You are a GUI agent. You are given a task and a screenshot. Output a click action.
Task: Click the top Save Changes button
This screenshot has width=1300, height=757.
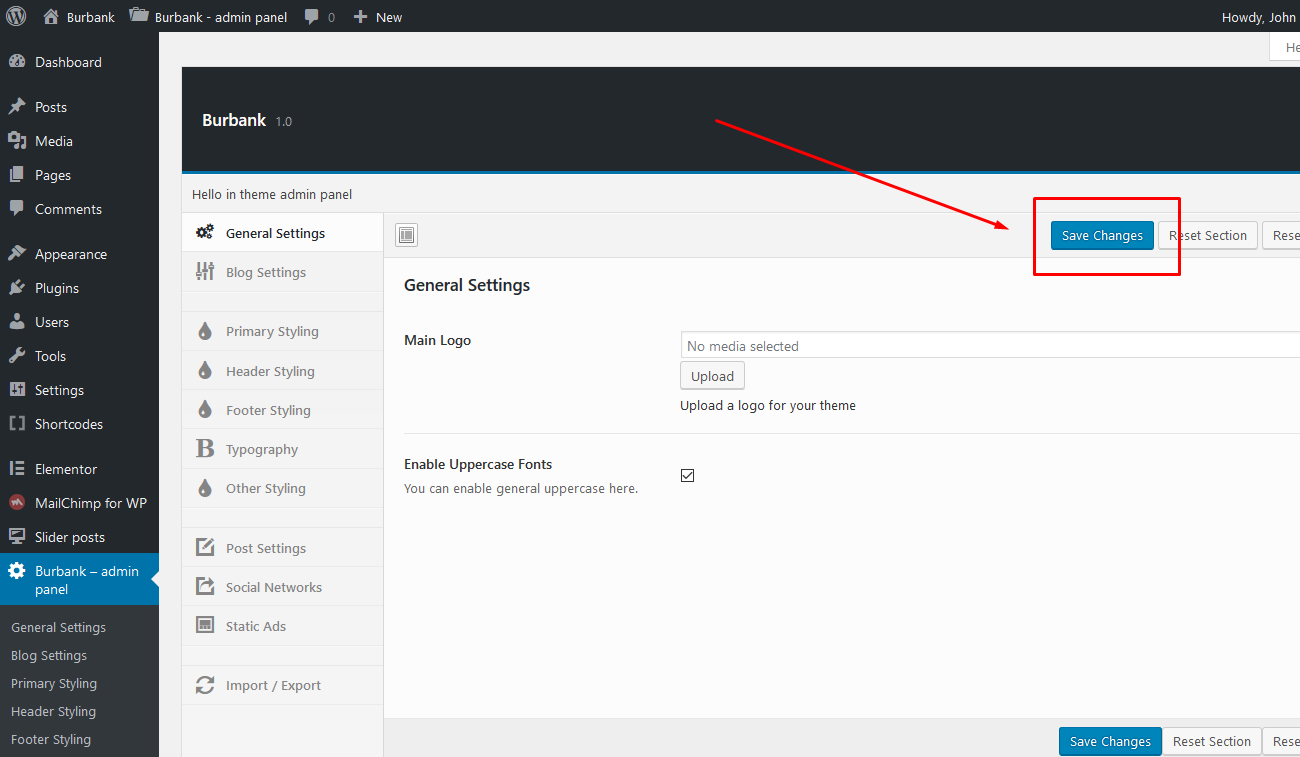[x=1102, y=235]
